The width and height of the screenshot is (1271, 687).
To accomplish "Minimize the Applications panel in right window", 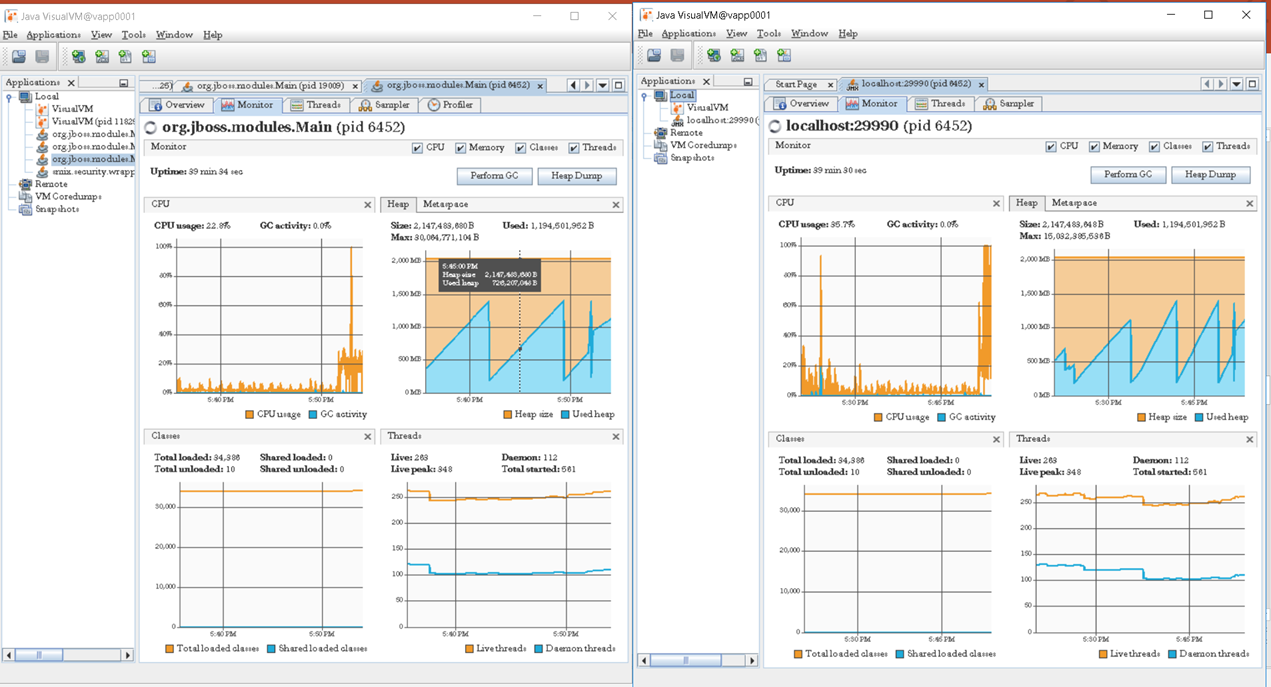I will pyautogui.click(x=747, y=82).
